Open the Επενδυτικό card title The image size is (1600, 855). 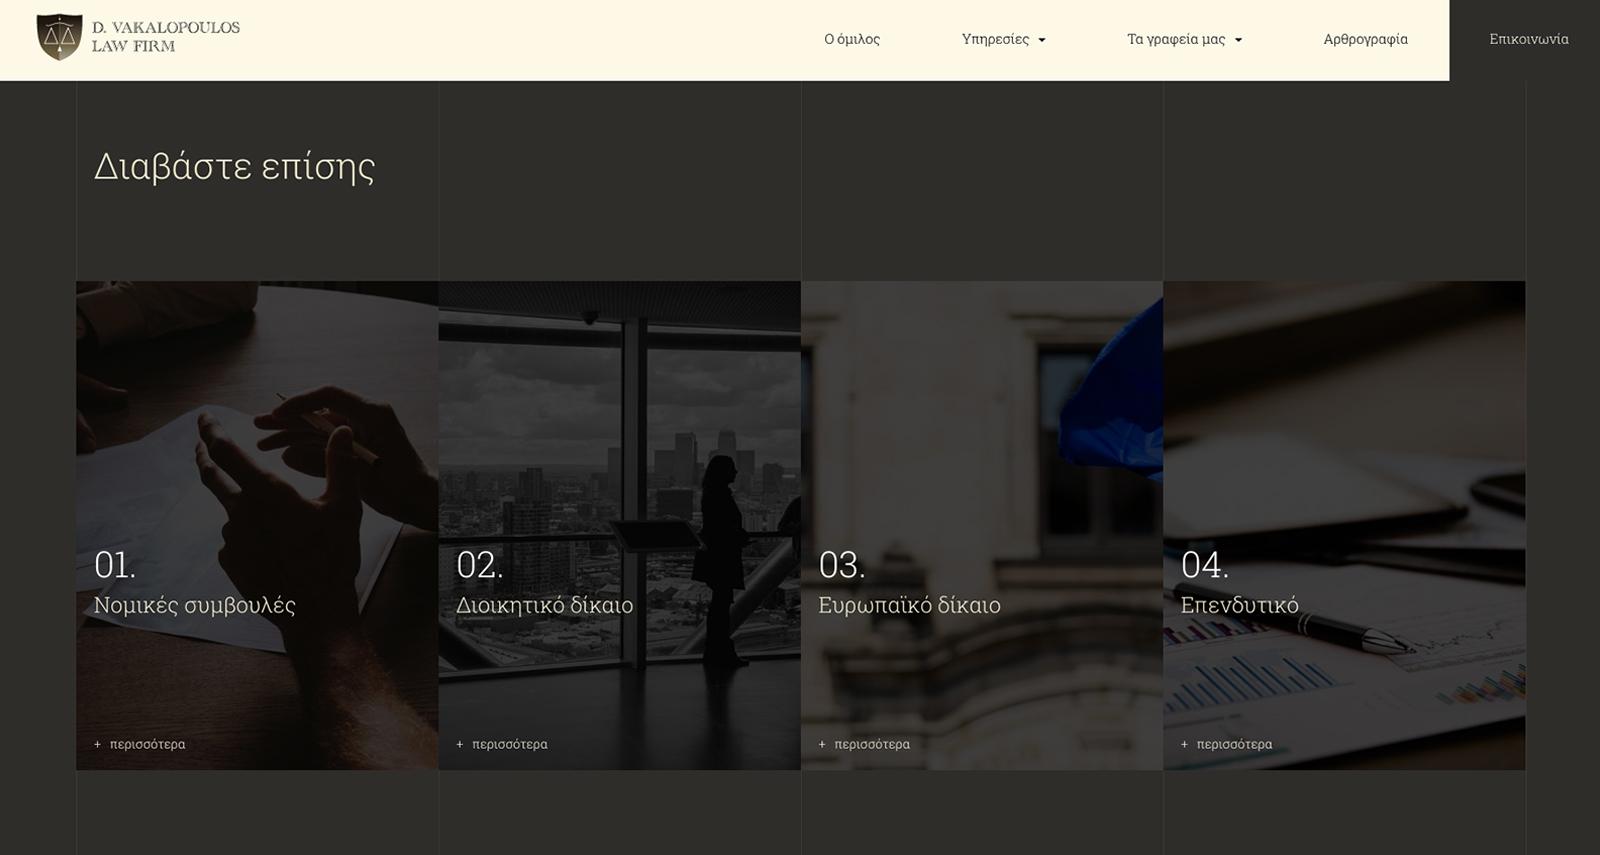pyautogui.click(x=1239, y=605)
